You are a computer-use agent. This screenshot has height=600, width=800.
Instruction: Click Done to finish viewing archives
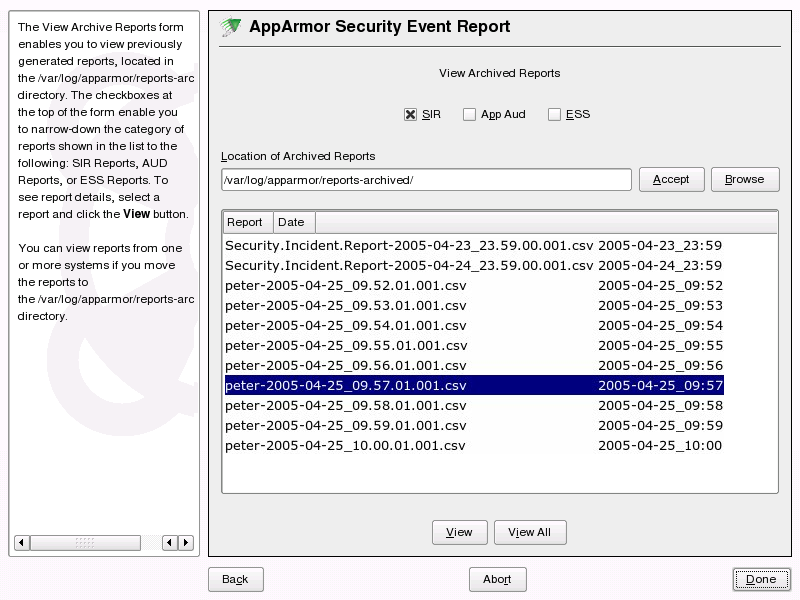(x=761, y=579)
